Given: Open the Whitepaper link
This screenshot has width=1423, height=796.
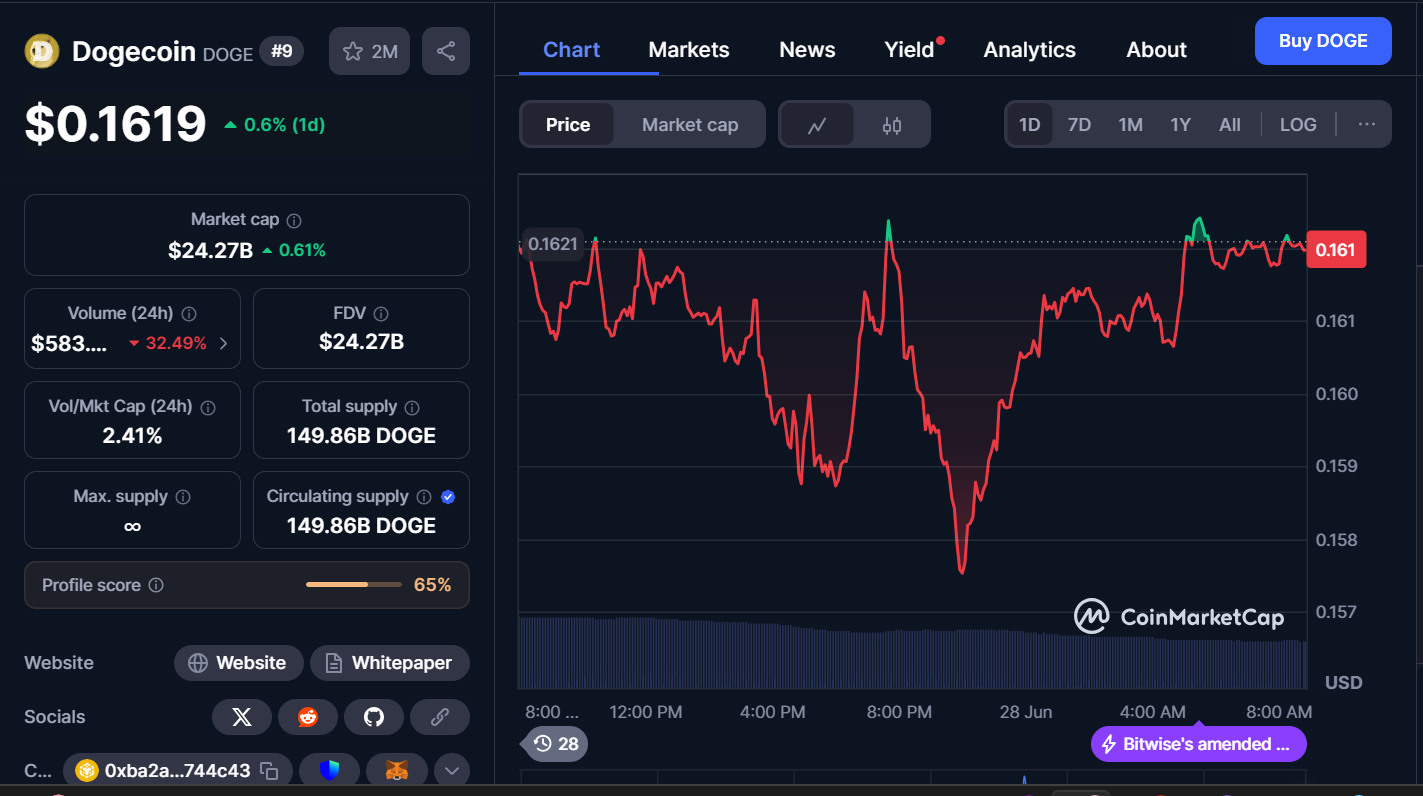Looking at the screenshot, I should pyautogui.click(x=390, y=663).
